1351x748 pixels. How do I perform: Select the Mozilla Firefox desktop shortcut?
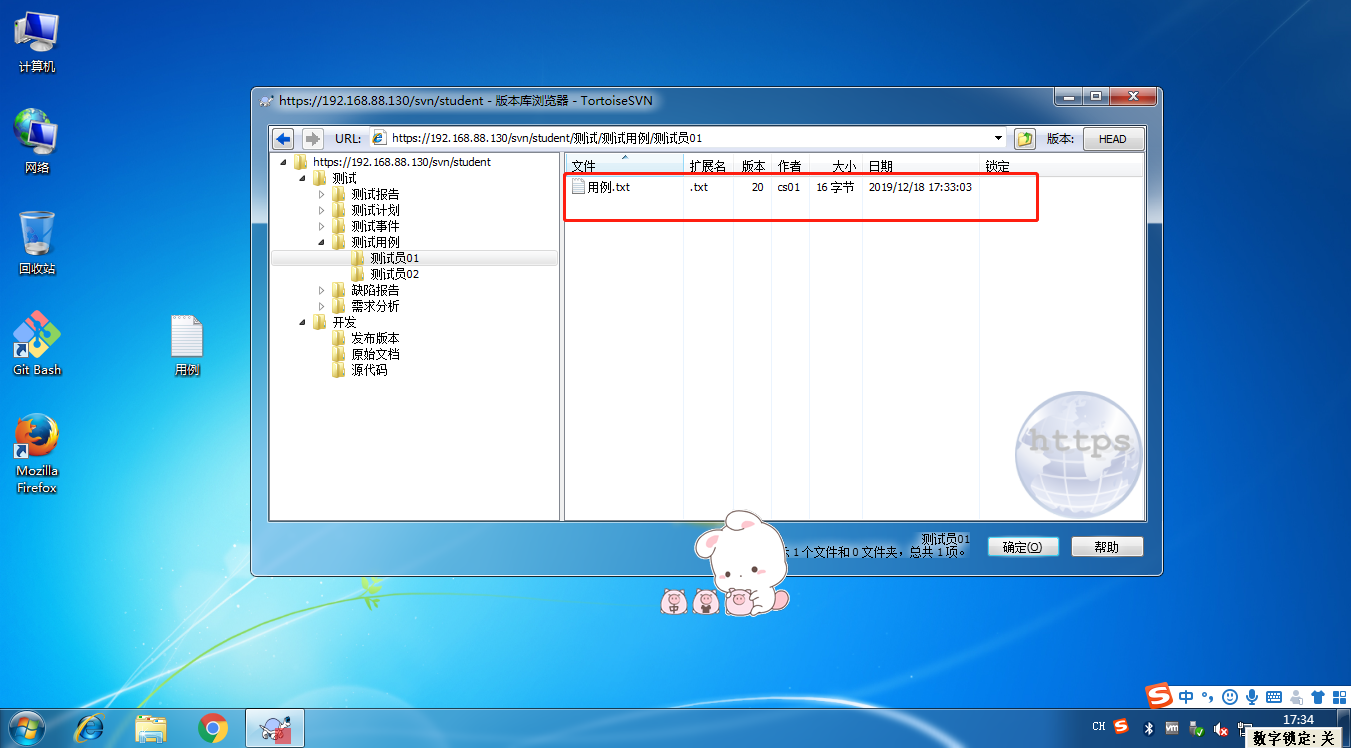tap(37, 453)
